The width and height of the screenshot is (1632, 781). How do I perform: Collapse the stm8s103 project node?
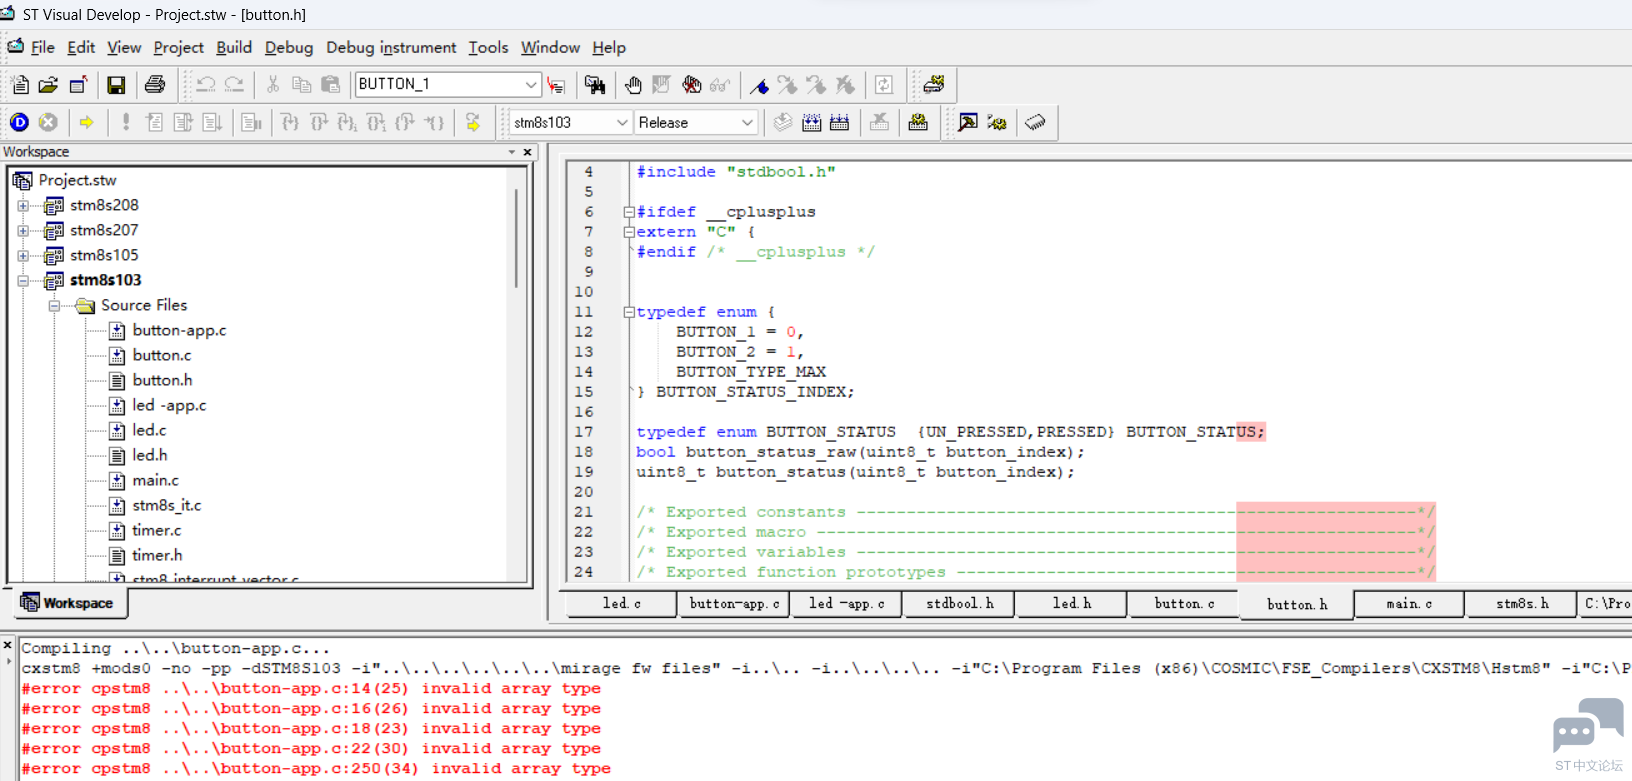[23, 280]
